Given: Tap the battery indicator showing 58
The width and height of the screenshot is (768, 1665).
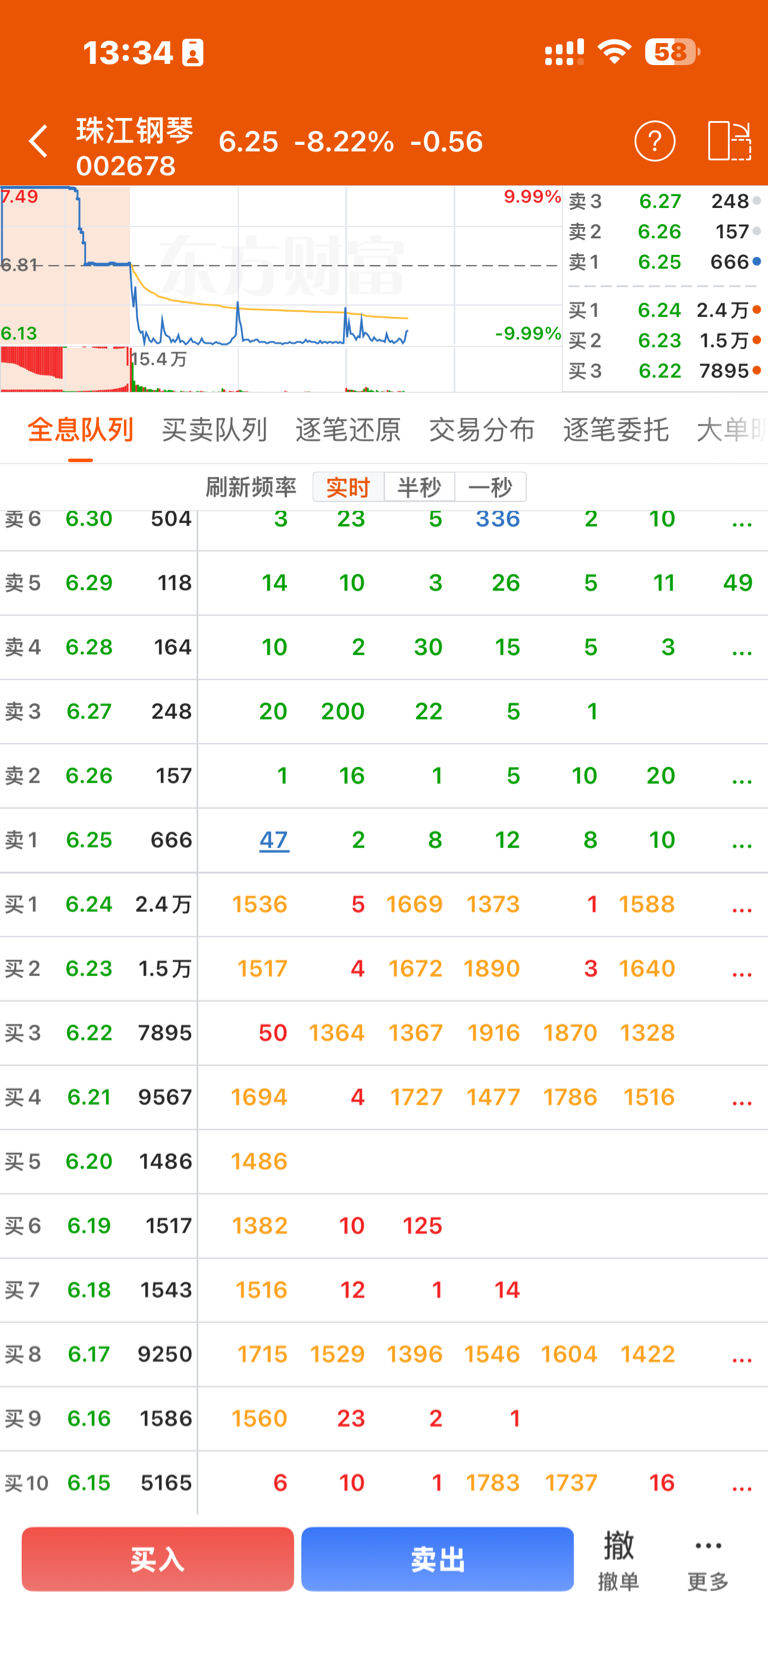Looking at the screenshot, I should [x=673, y=52].
